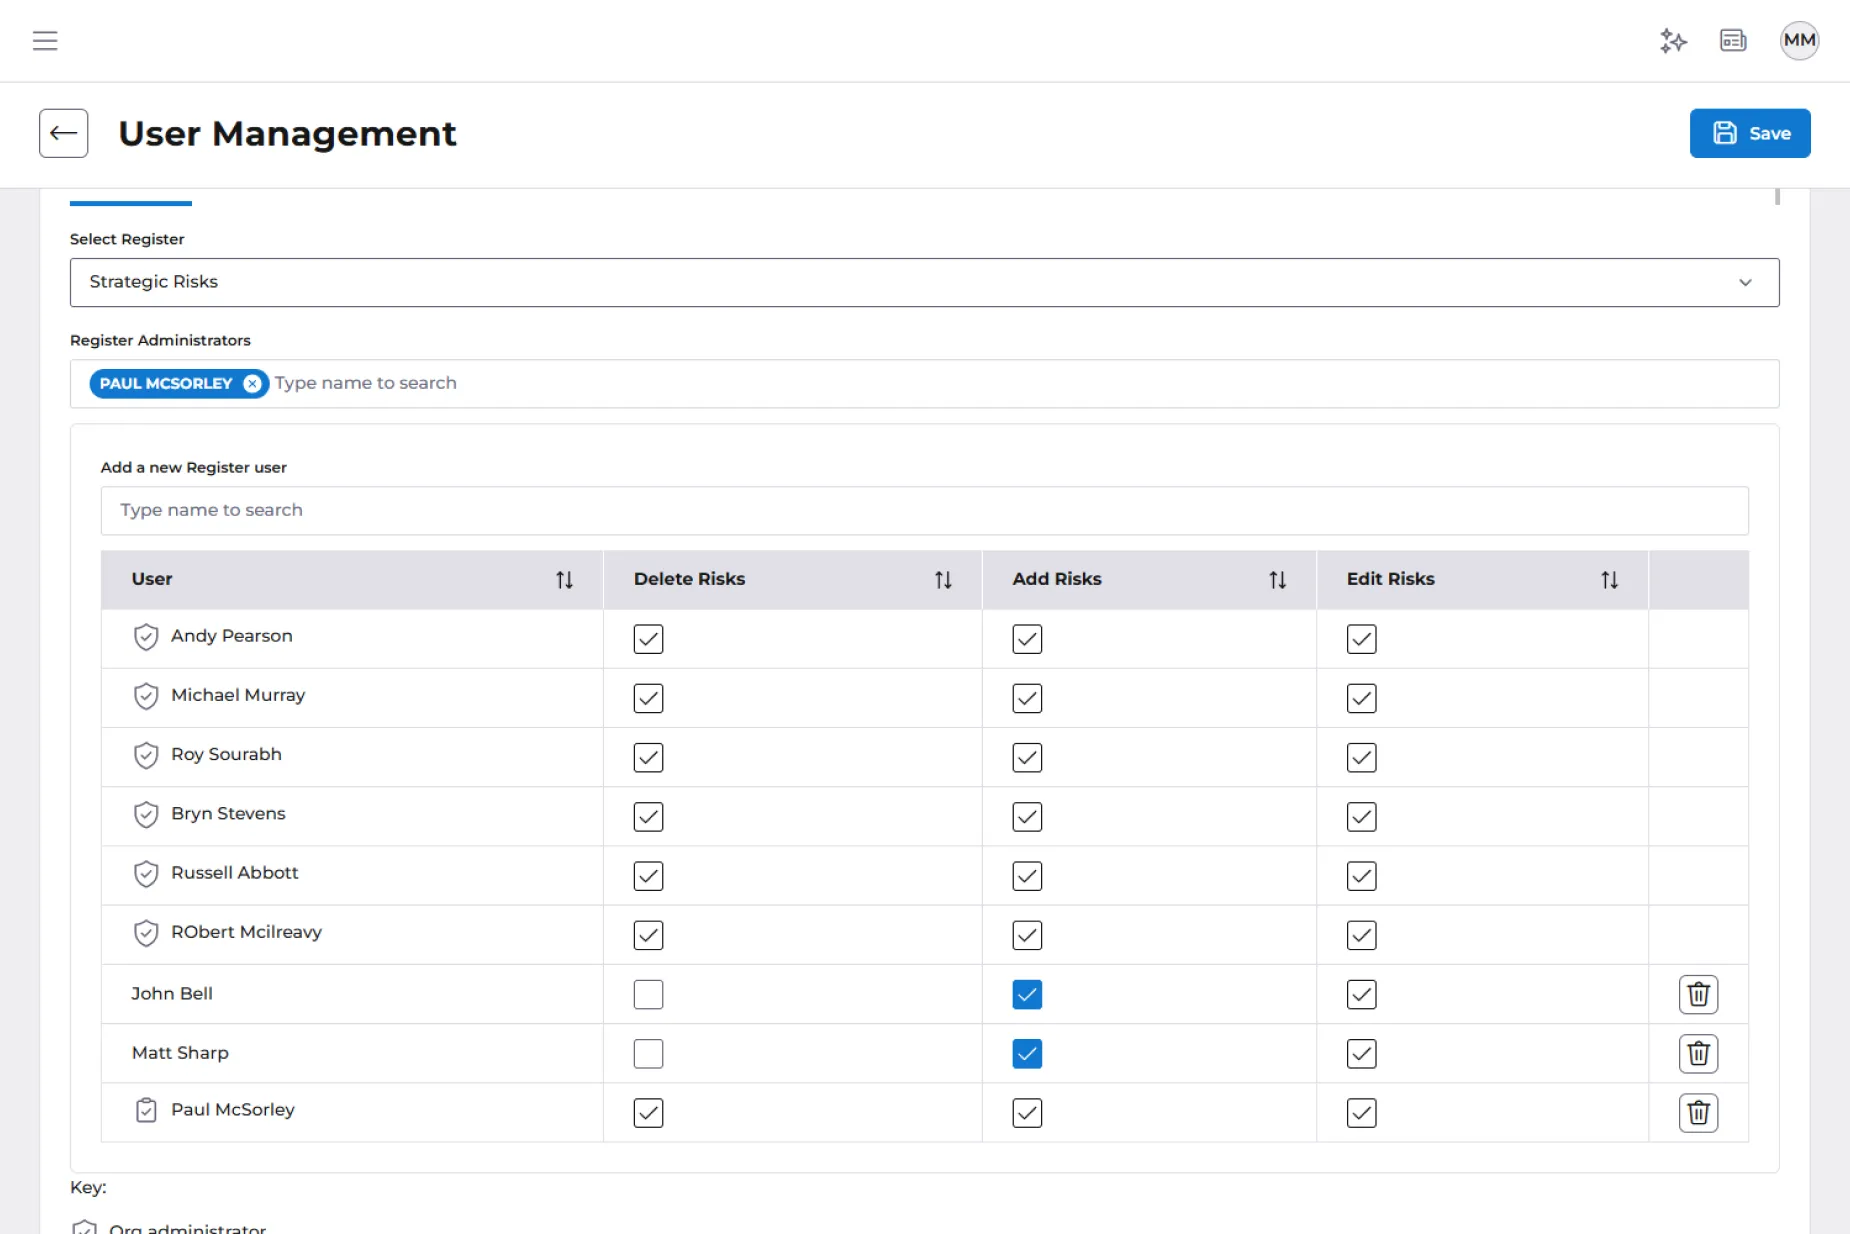Save user management changes
1850x1234 pixels.
tap(1750, 133)
